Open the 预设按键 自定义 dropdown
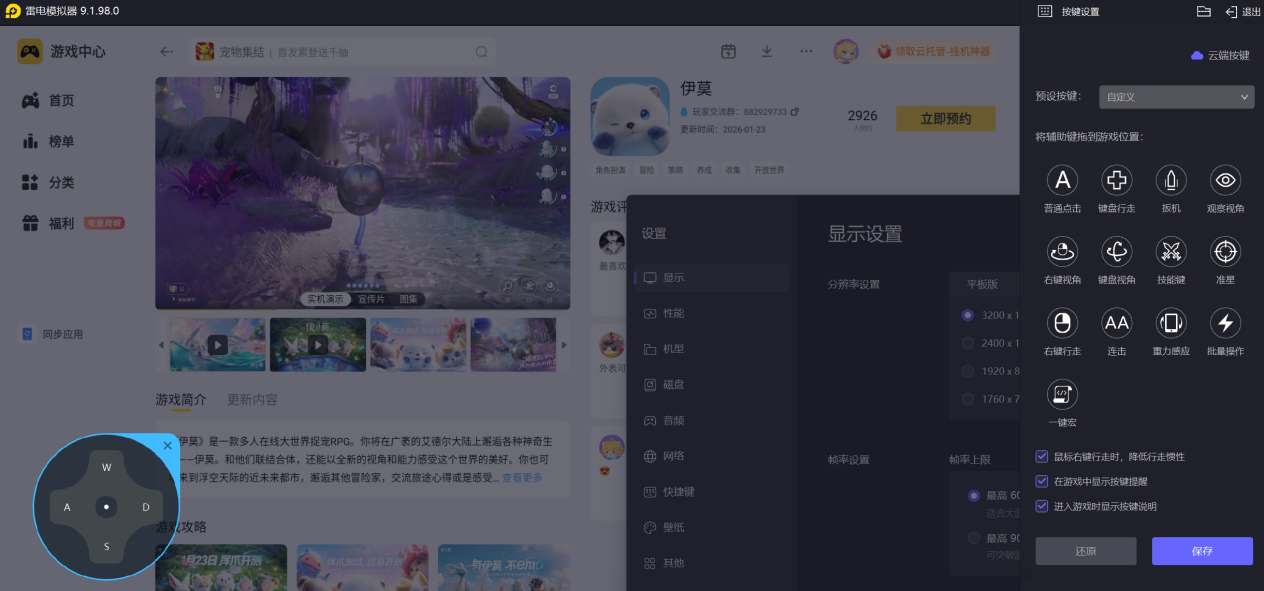The width and height of the screenshot is (1264, 591). point(1176,97)
